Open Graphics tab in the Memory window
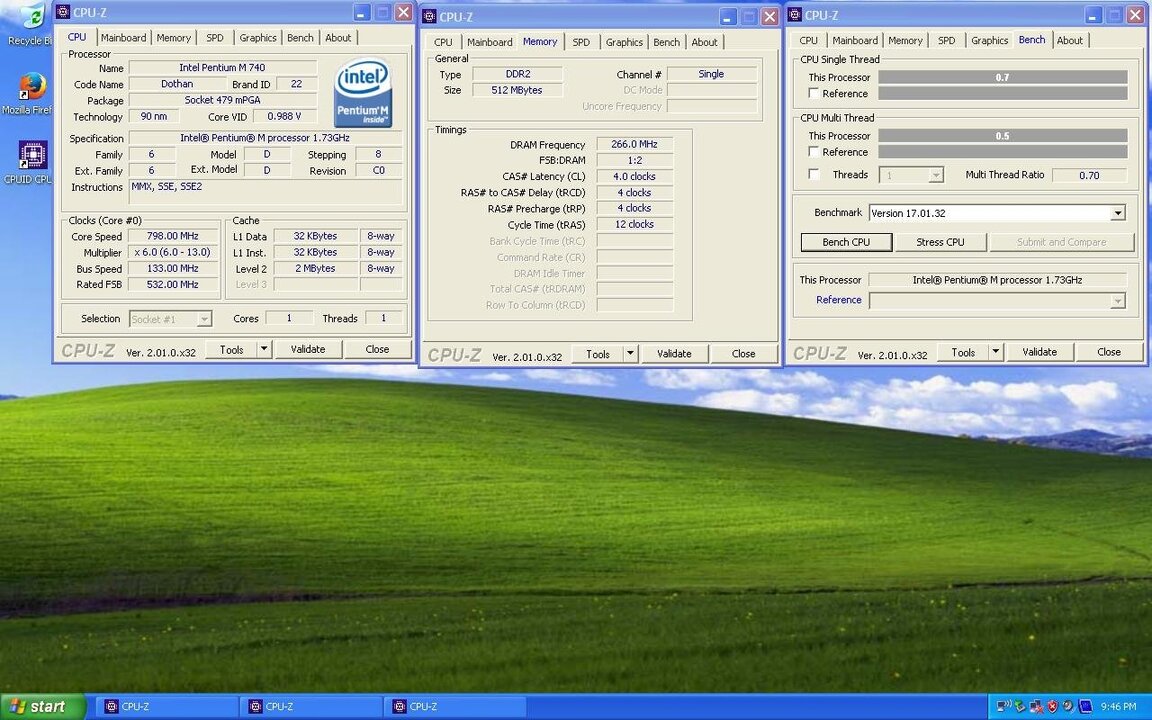This screenshot has width=1152, height=720. 624,42
